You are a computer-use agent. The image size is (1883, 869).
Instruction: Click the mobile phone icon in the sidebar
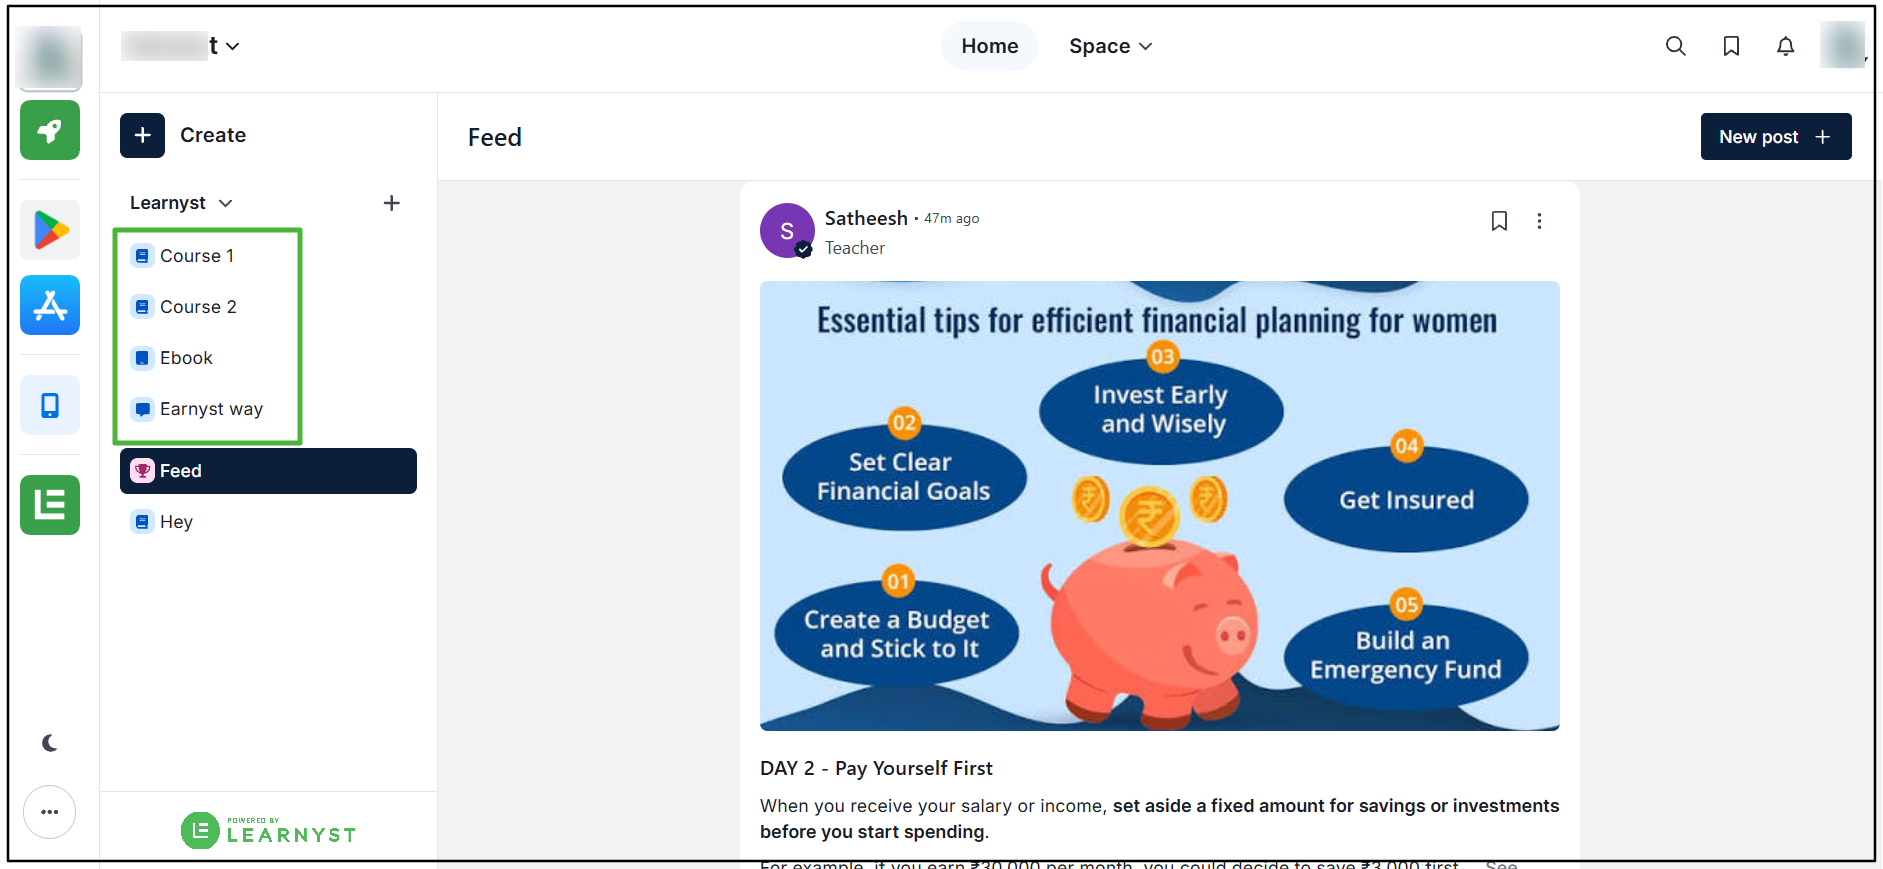(50, 405)
